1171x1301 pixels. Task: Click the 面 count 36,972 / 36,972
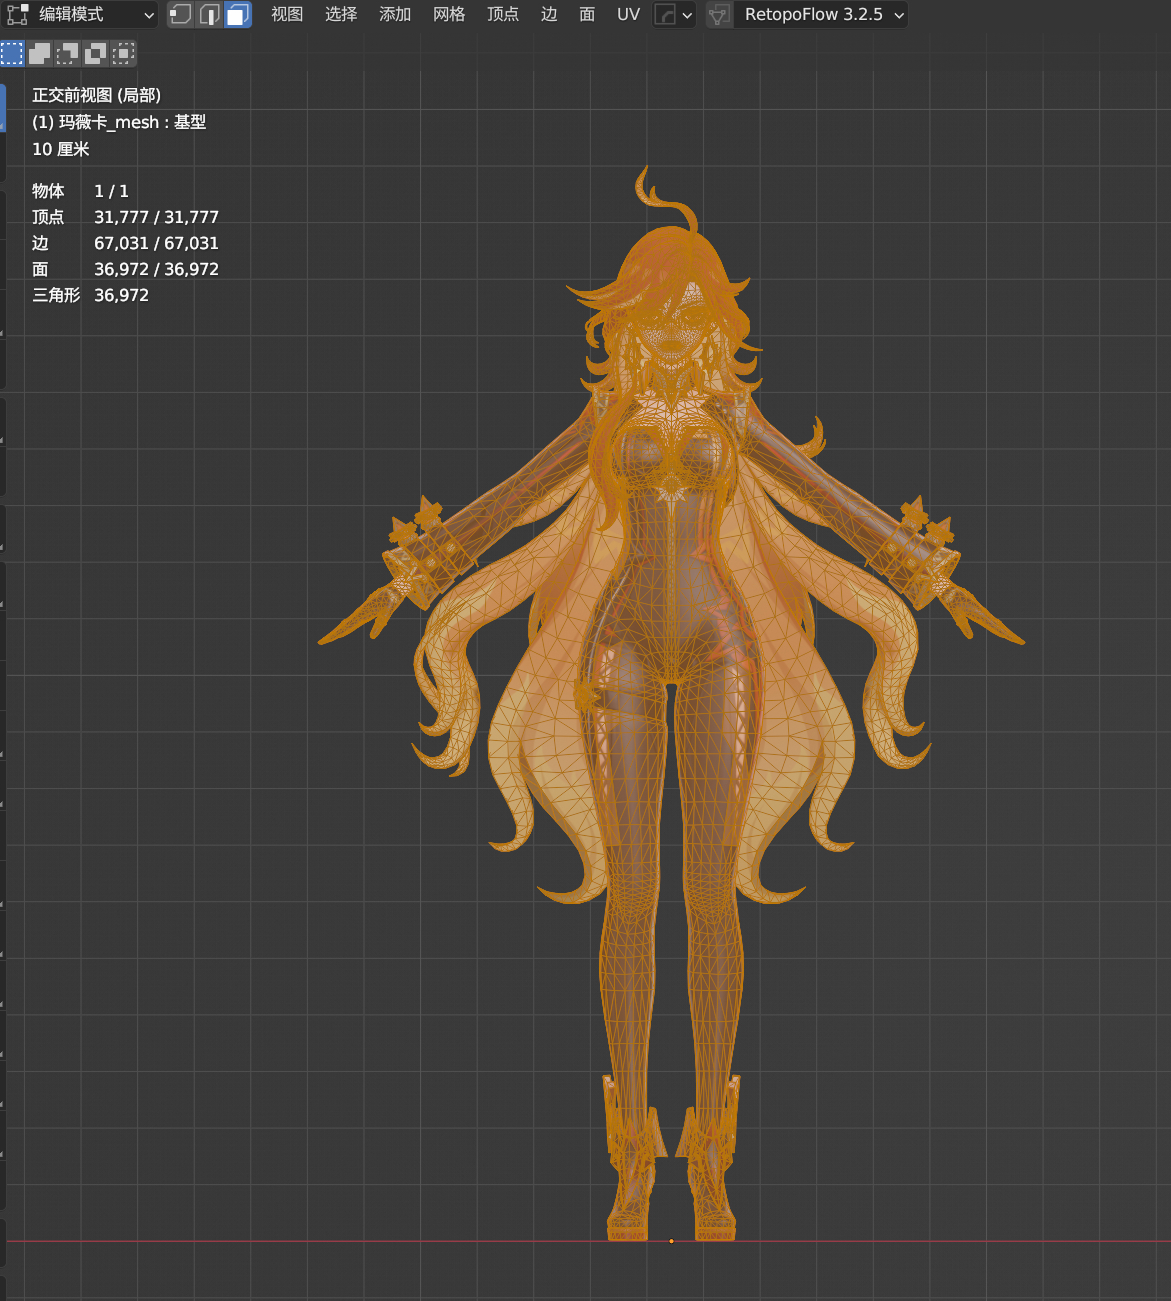pyautogui.click(x=156, y=269)
